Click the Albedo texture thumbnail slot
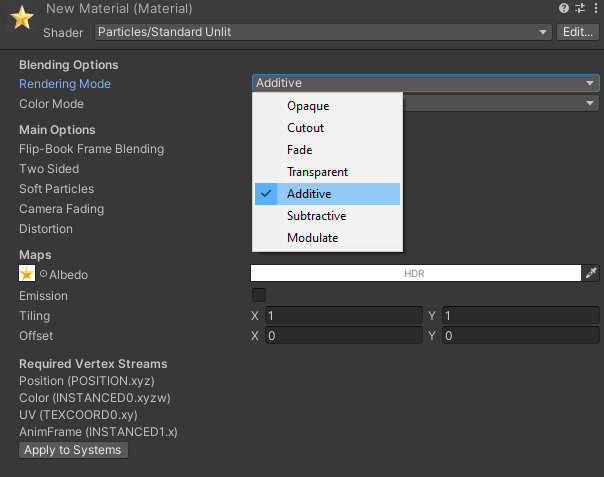Viewport: 604px width, 477px height. 27,273
